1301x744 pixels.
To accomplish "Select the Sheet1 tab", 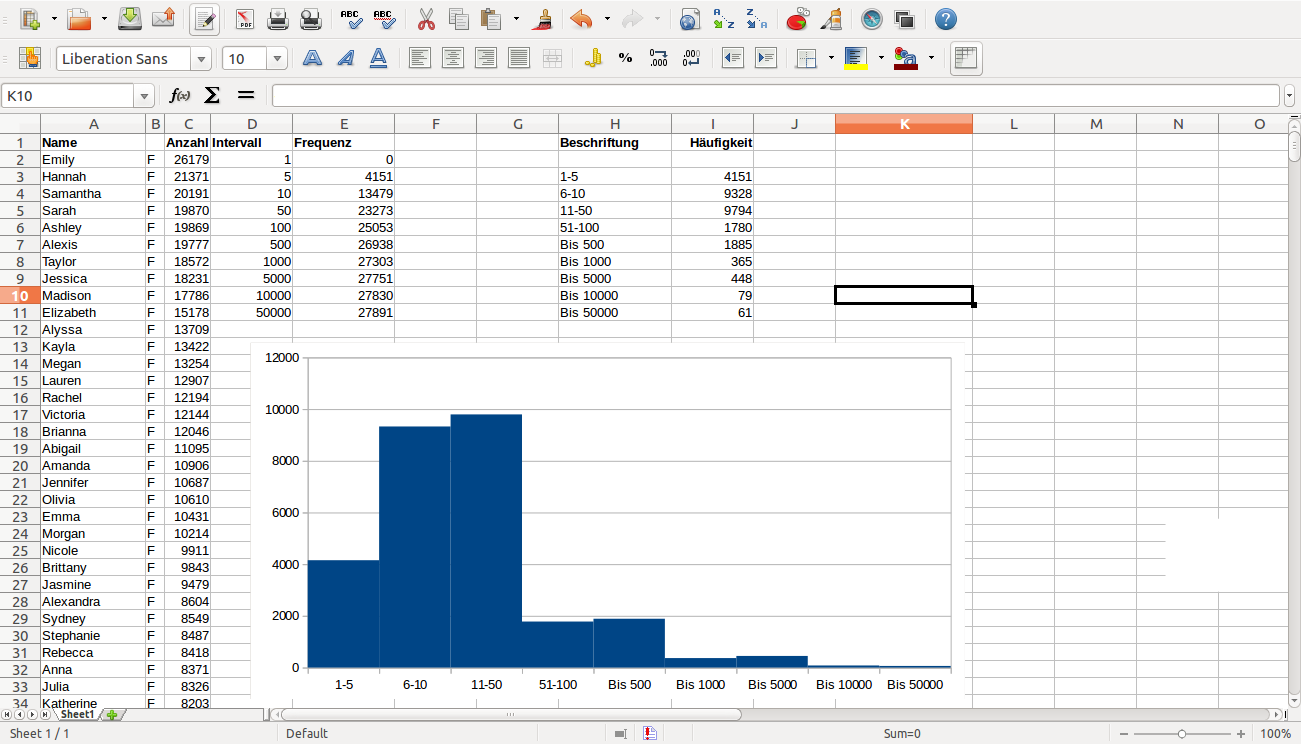I will pos(76,715).
